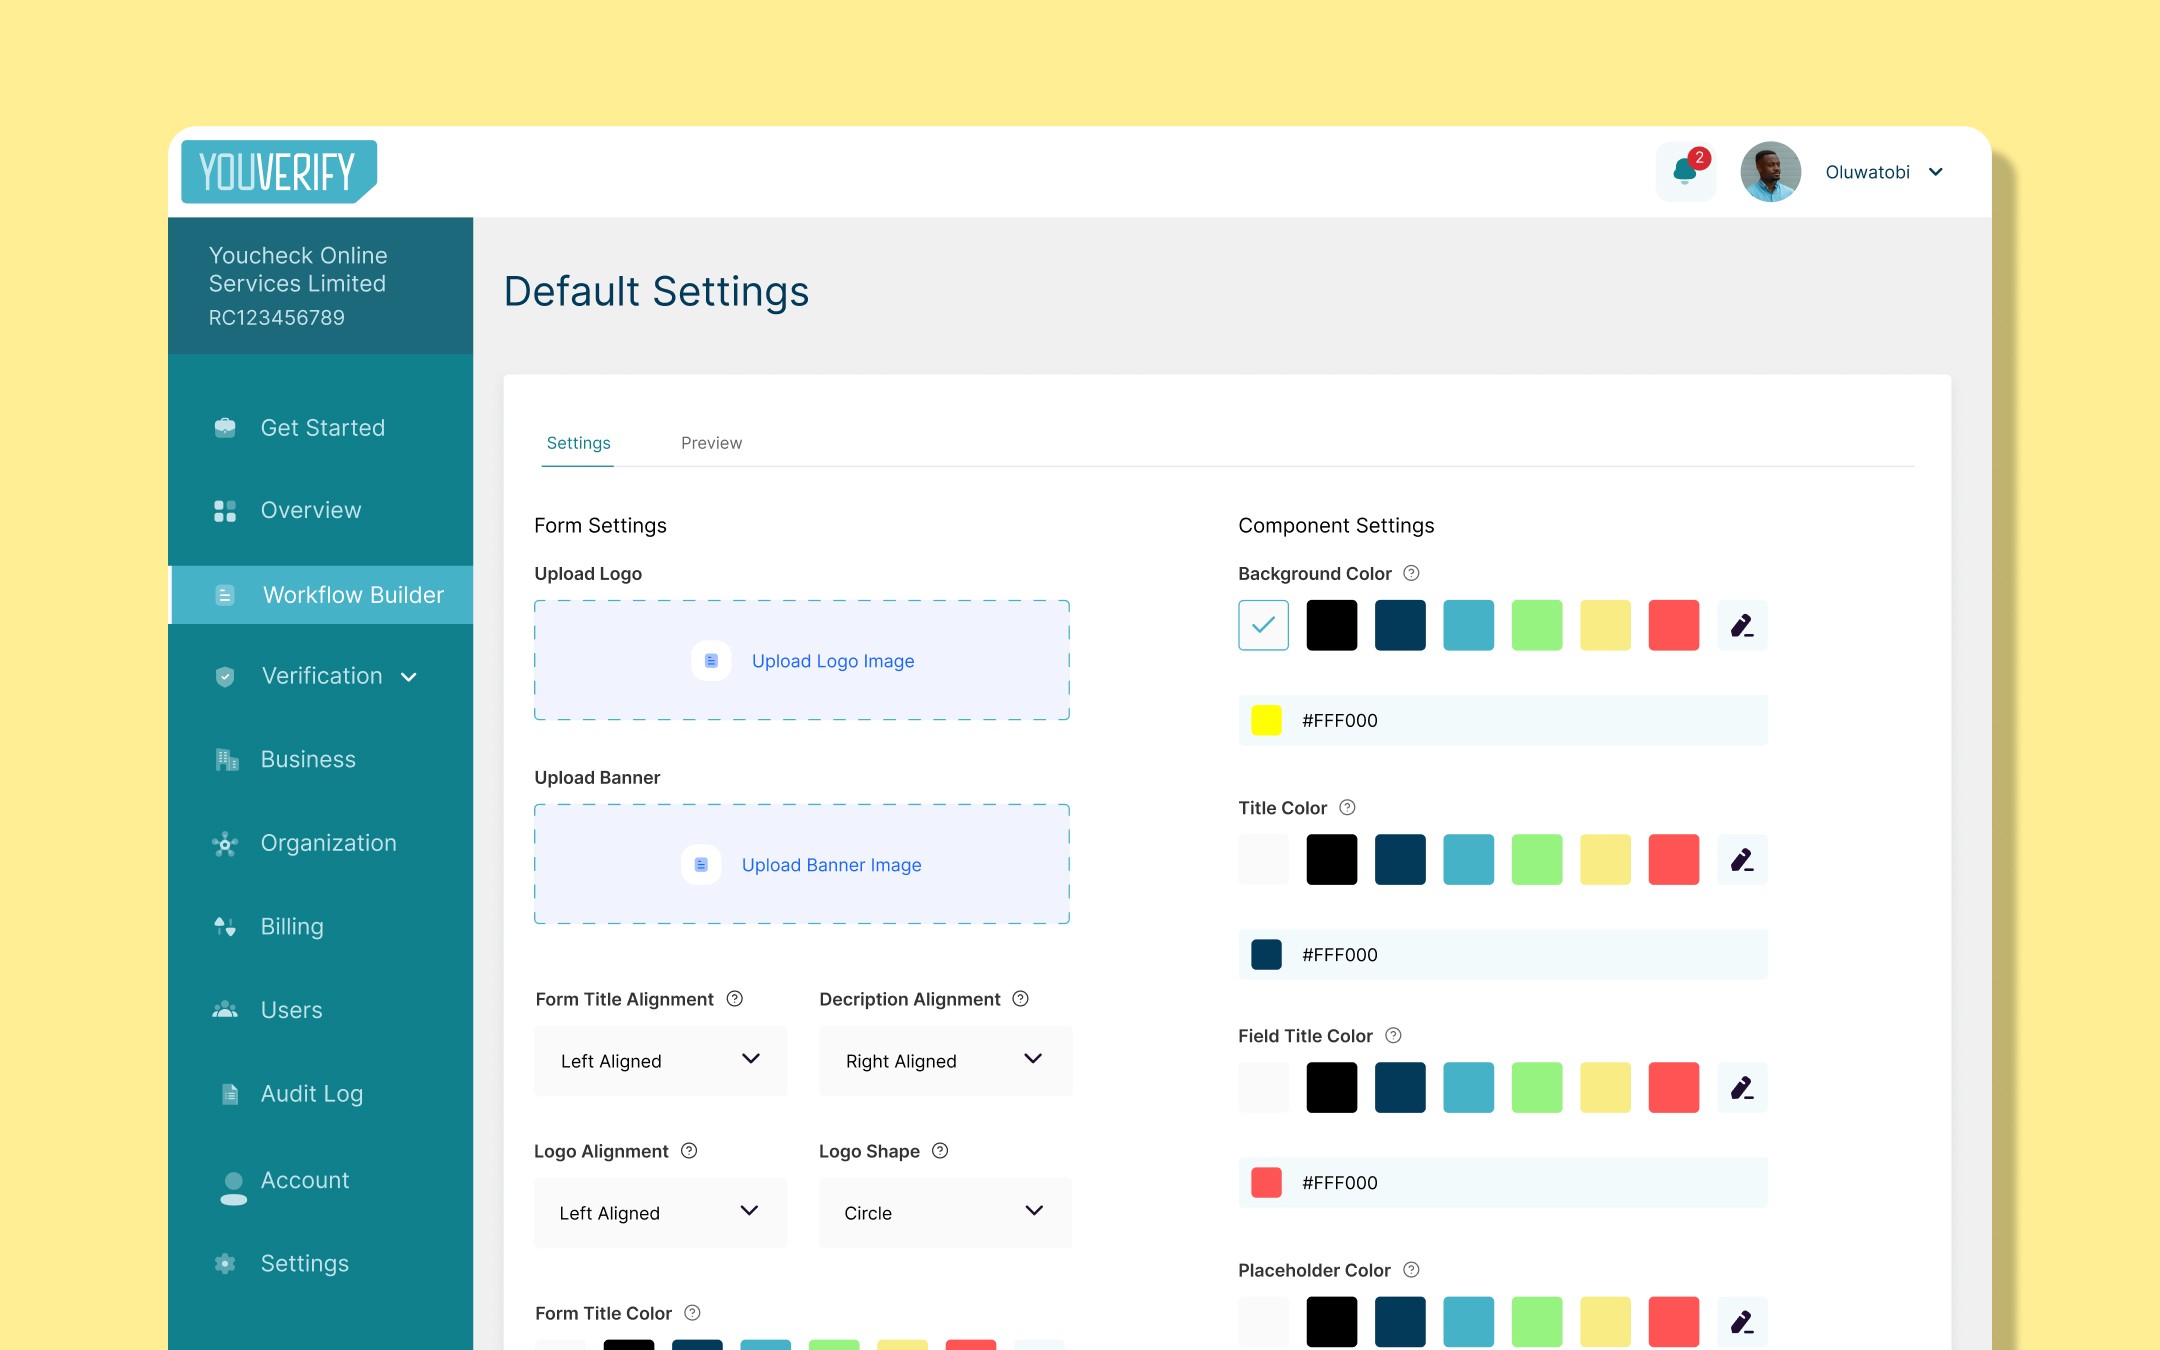Open the notifications bell icon
This screenshot has height=1350, width=2160.
coord(1685,172)
